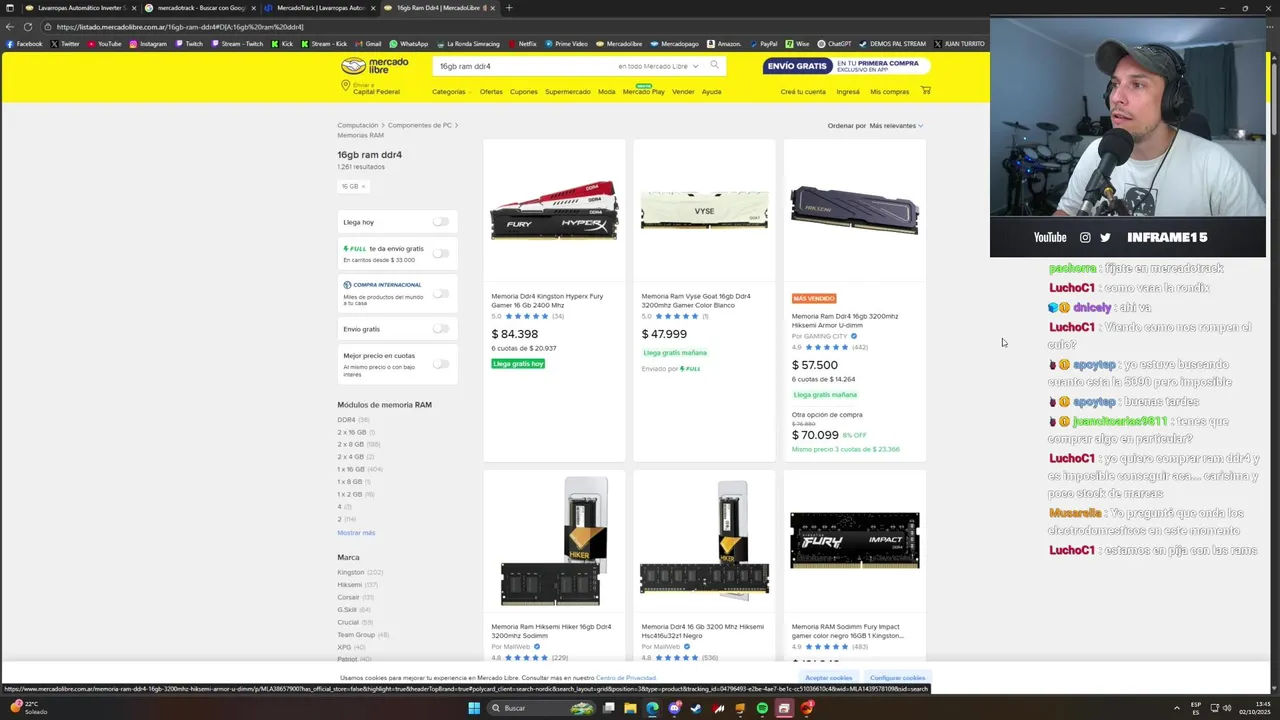Open the WhatsApp bookmark
Viewport: 1280px width, 720px height.
408,44
